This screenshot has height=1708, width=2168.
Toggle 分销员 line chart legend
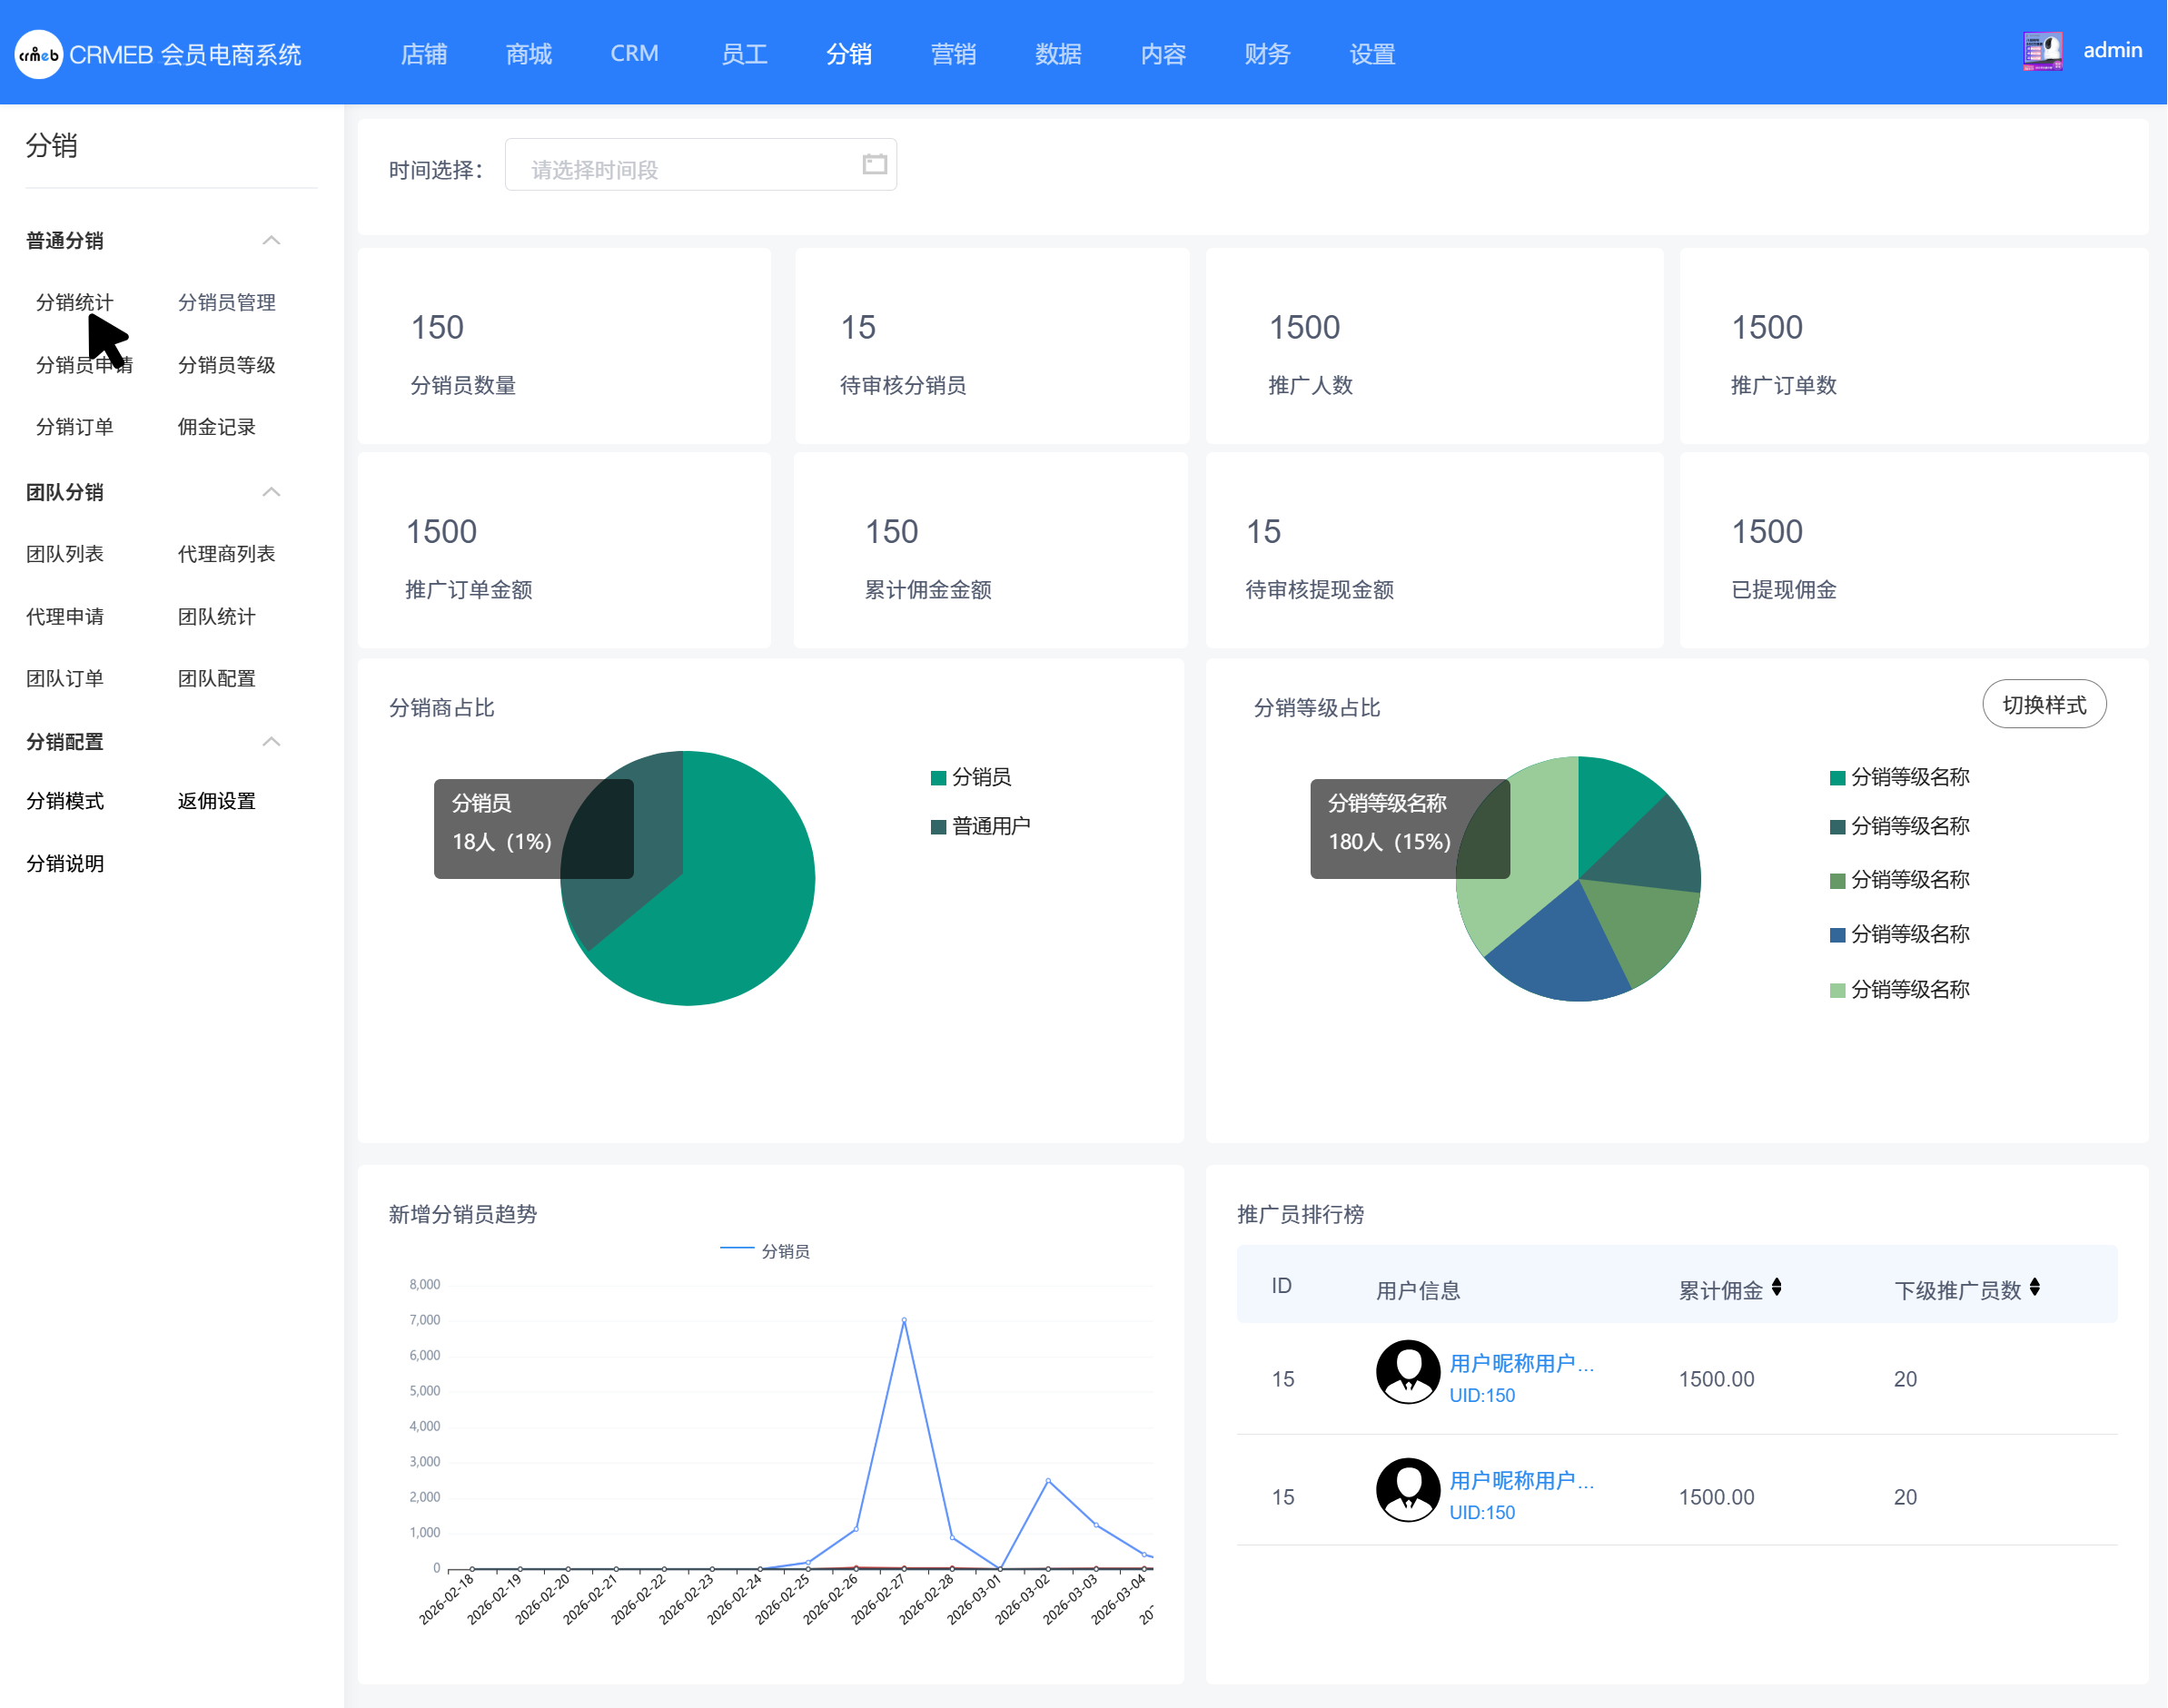coord(765,1250)
